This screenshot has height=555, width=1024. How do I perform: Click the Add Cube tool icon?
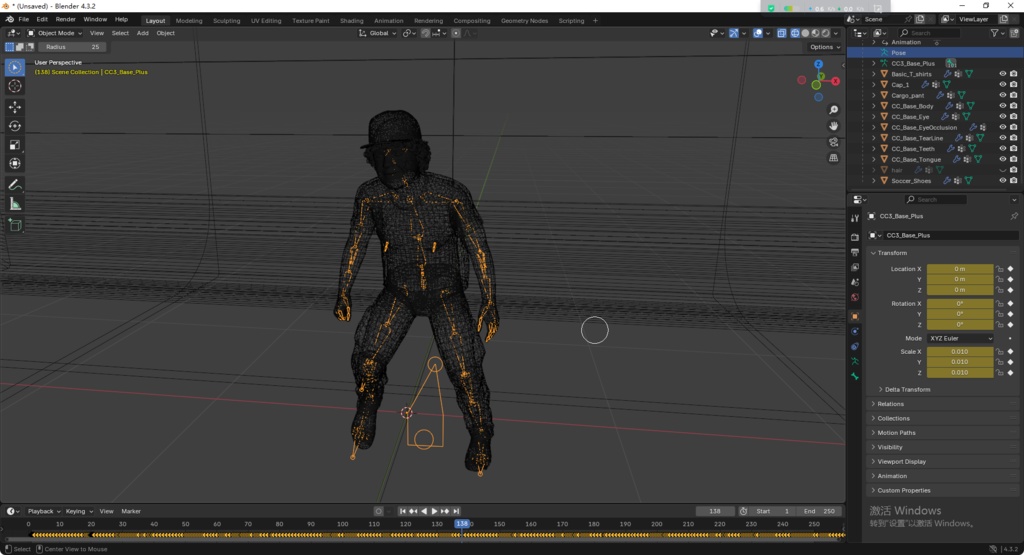click(x=15, y=225)
